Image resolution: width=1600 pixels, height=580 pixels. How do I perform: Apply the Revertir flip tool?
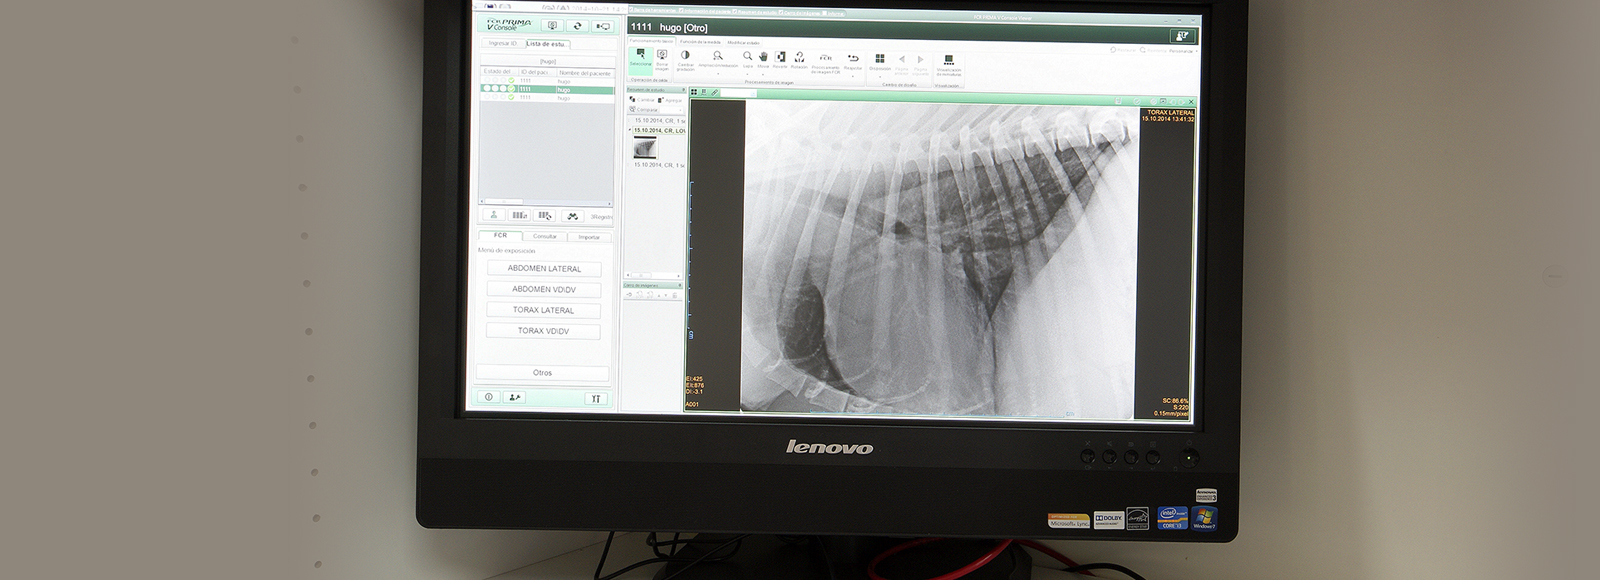point(780,59)
